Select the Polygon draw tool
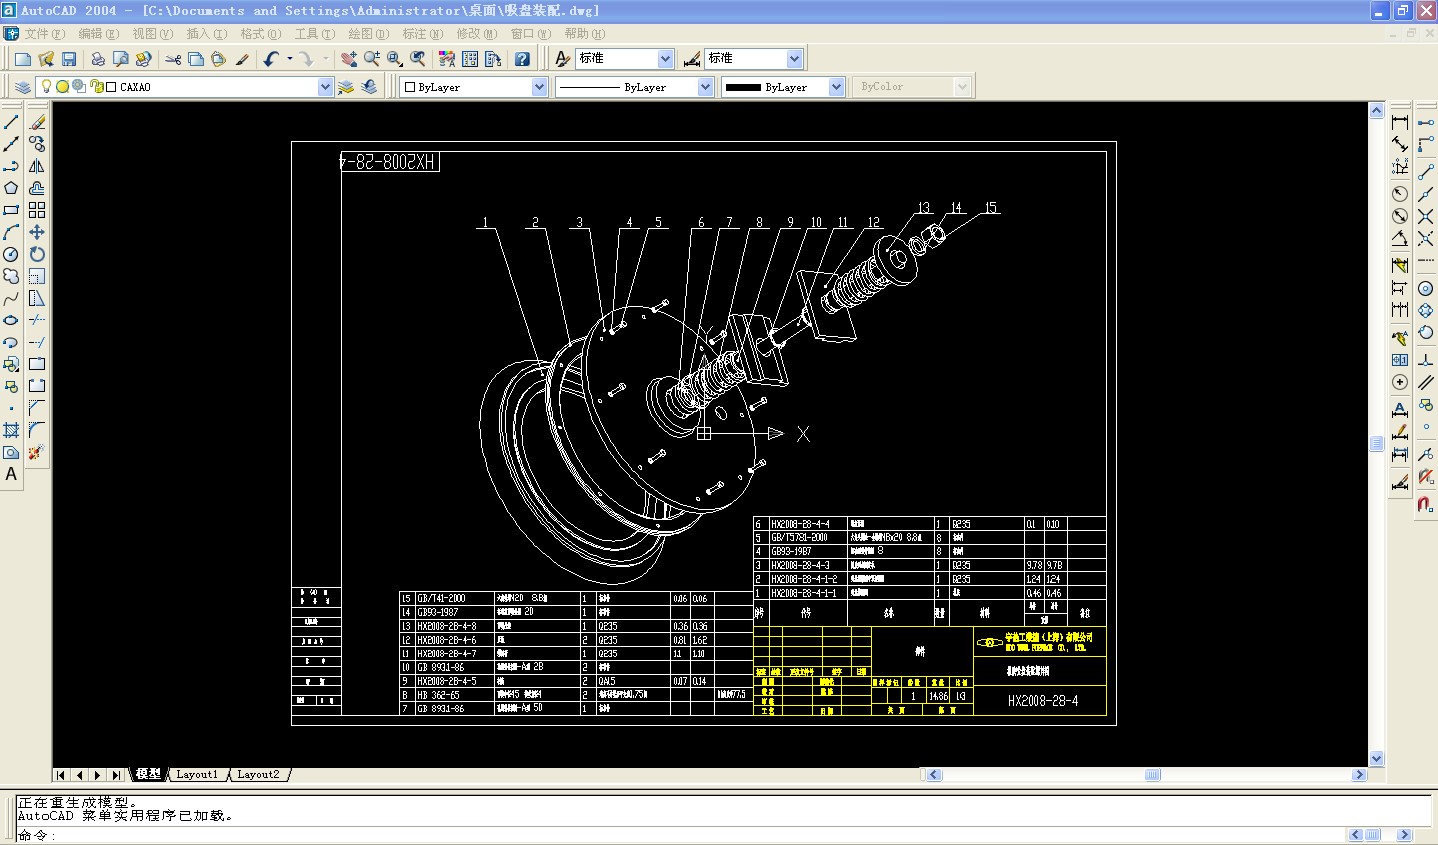 11,188
